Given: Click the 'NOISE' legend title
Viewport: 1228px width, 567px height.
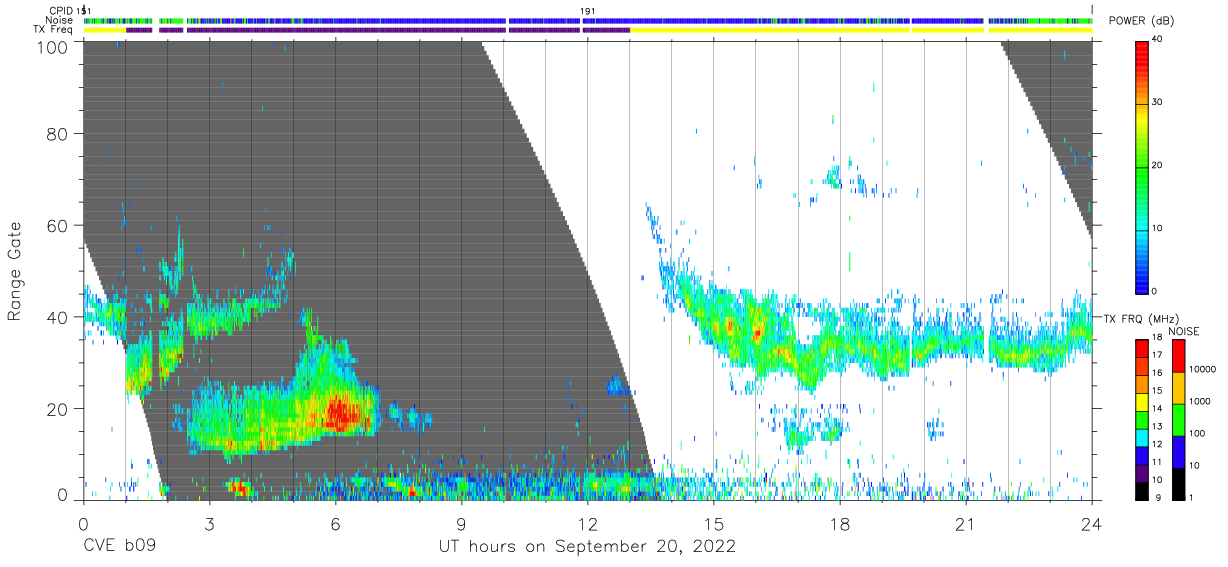Looking at the screenshot, I should pyautogui.click(x=1182, y=330).
